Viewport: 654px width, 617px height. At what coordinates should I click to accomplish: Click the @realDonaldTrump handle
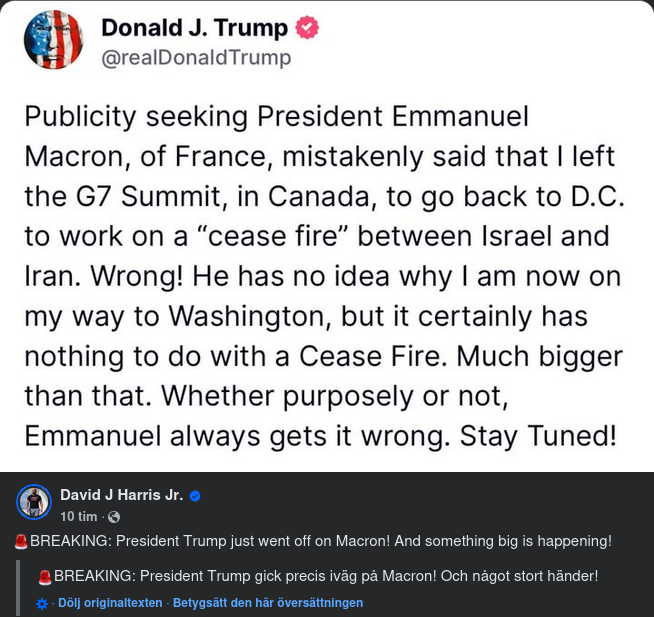click(x=196, y=58)
